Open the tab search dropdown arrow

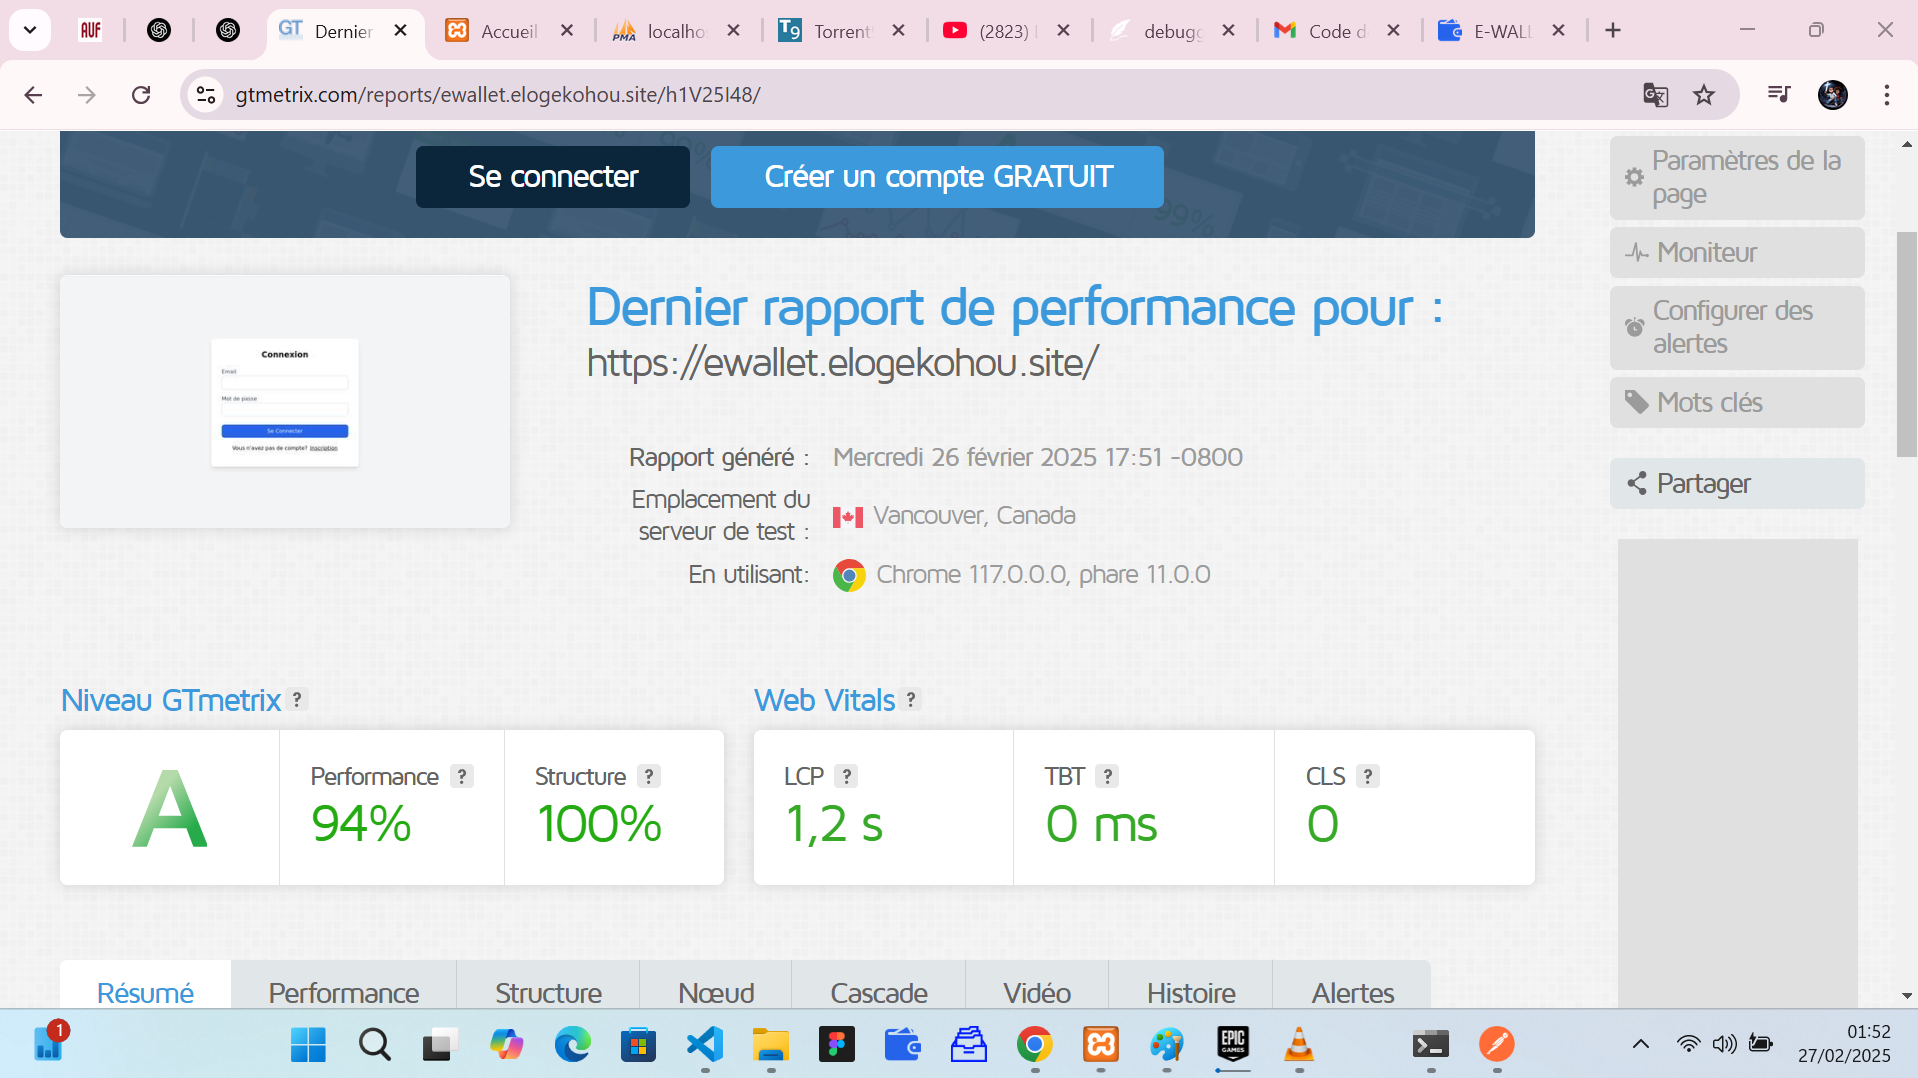(x=30, y=30)
